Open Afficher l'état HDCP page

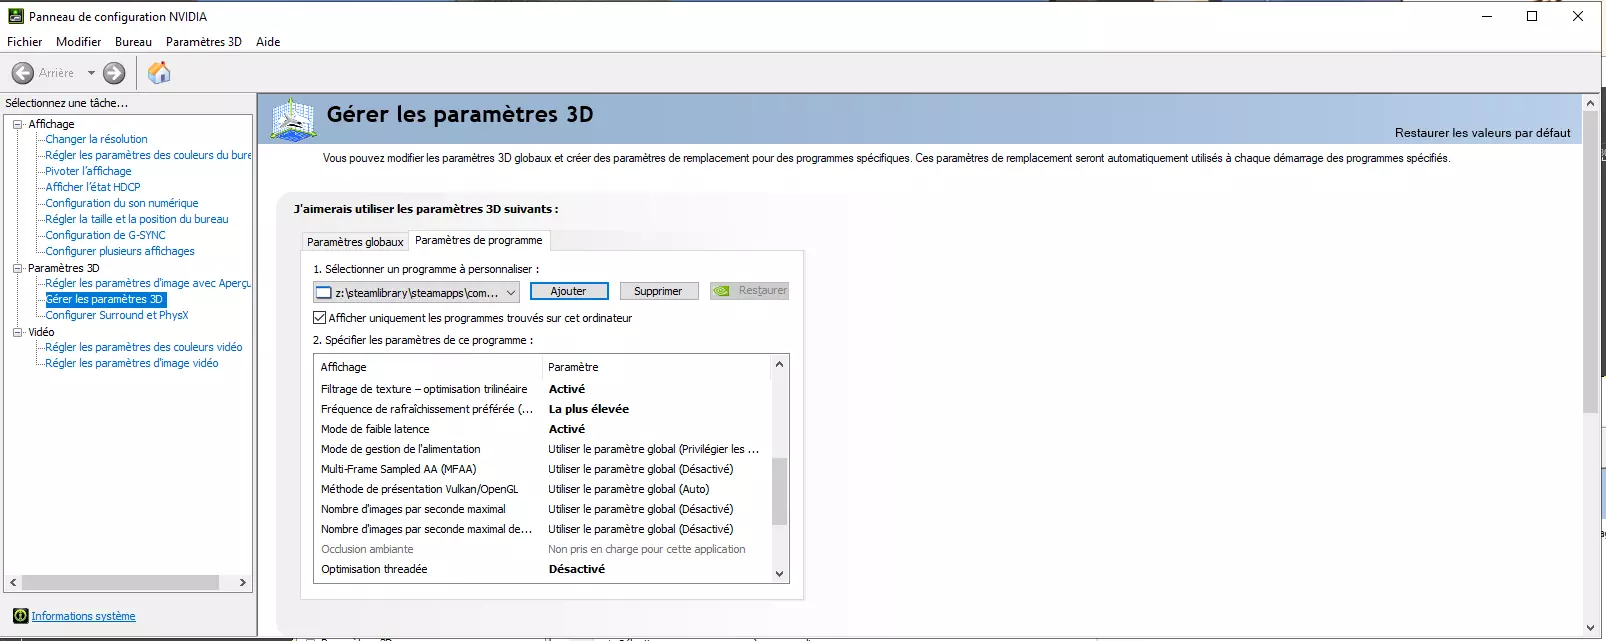(x=93, y=187)
